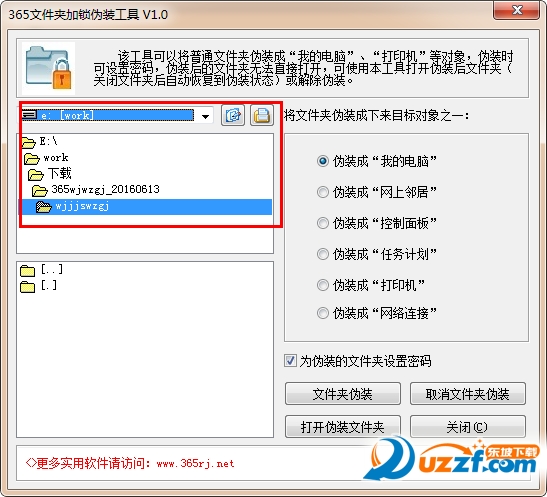The height and width of the screenshot is (497, 547).
Task: Click the 文件夹伪装 button
Action: point(343,394)
